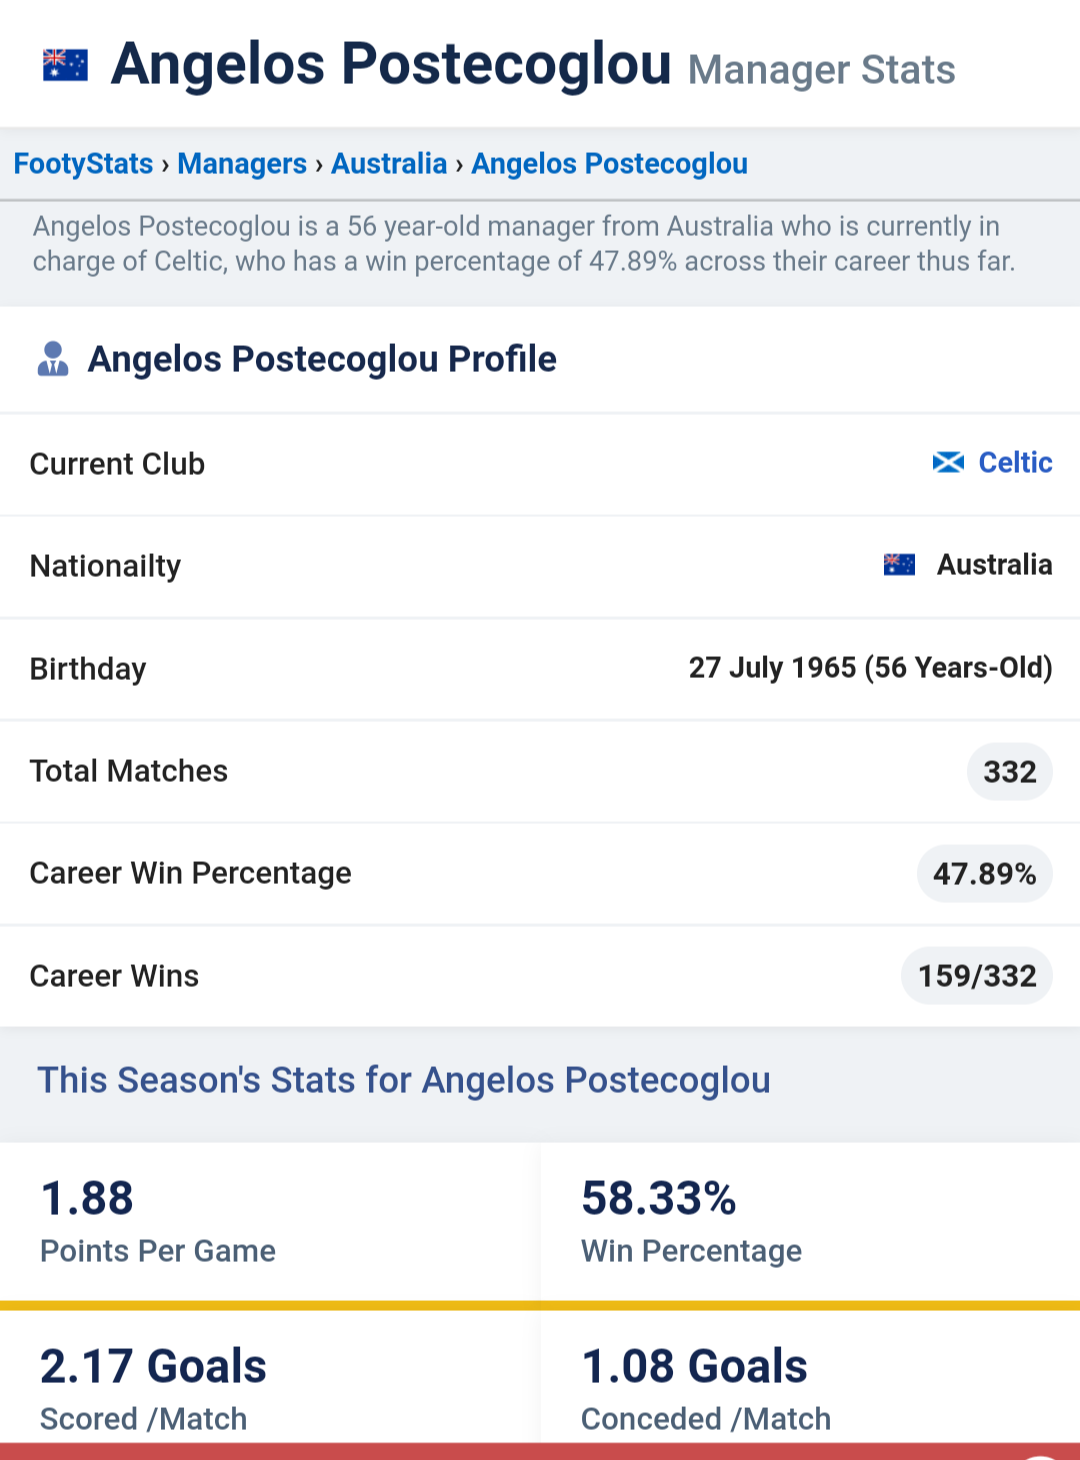Click the Total Matches 332 badge
1080x1460 pixels.
(1010, 772)
